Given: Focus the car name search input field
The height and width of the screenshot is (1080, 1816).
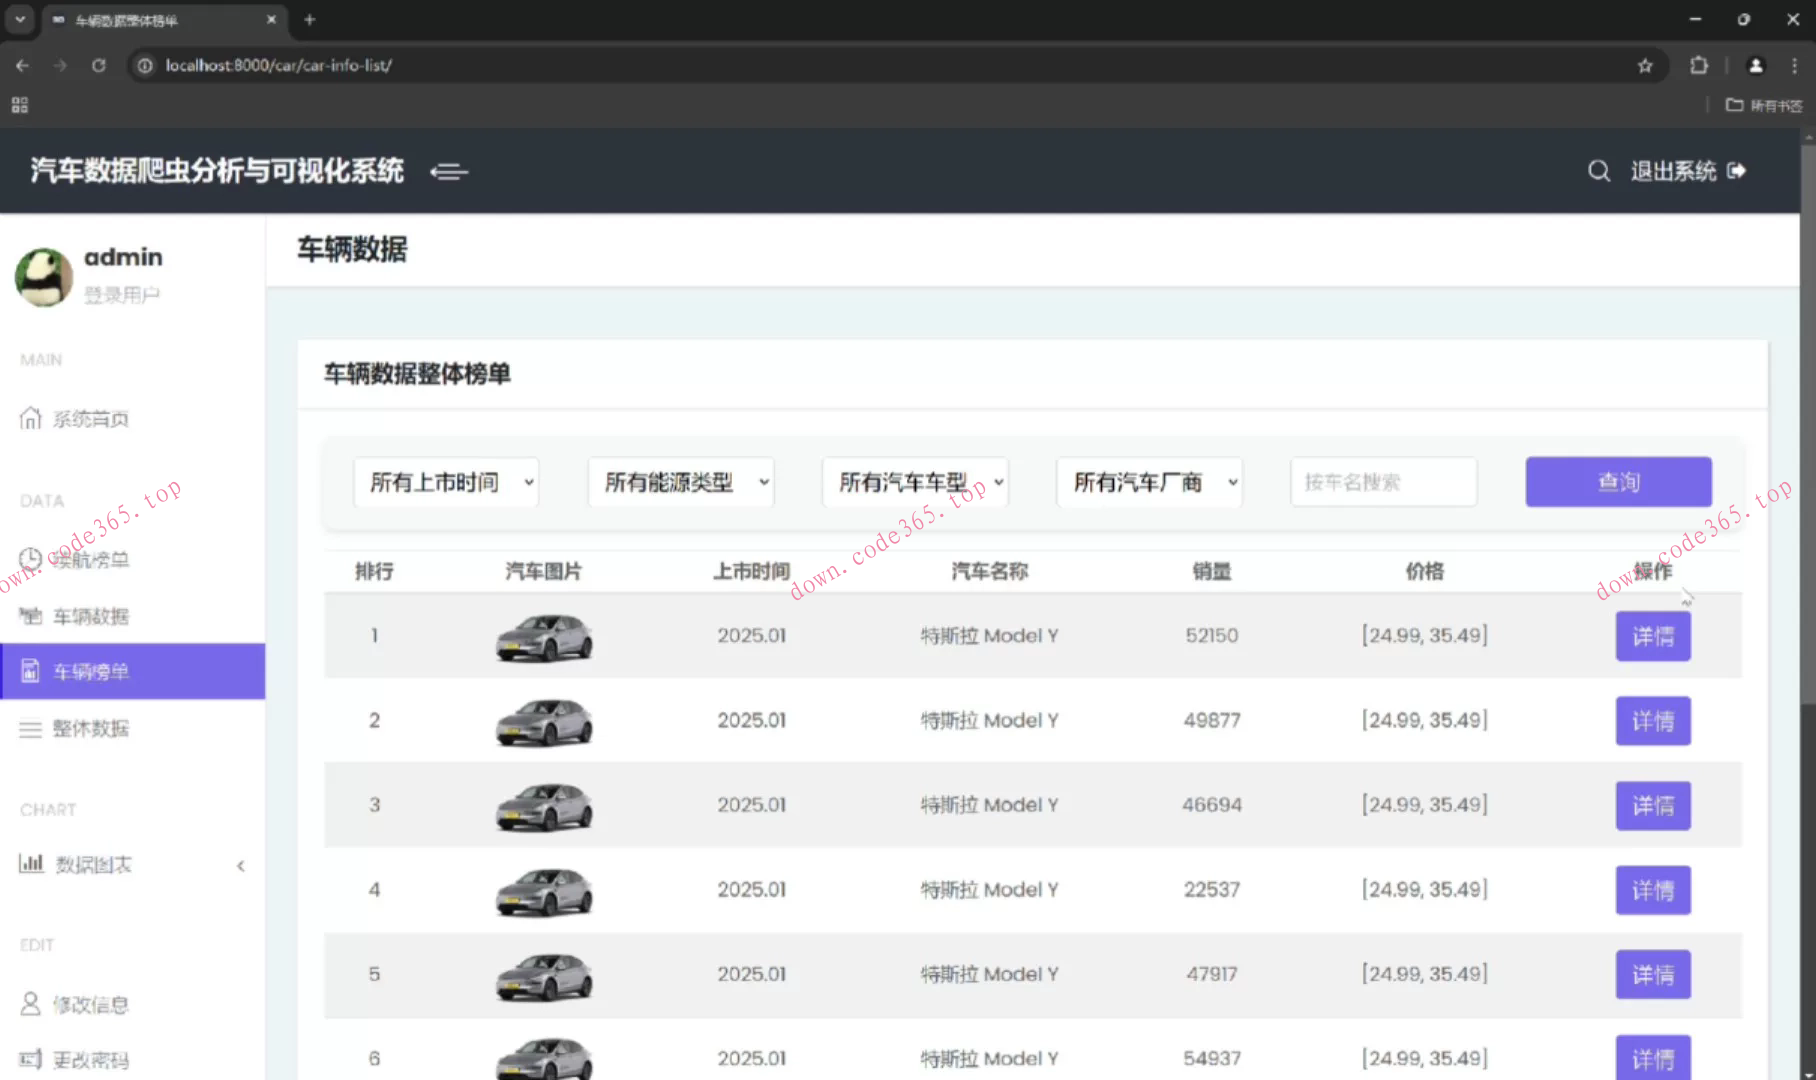Looking at the screenshot, I should tap(1383, 483).
